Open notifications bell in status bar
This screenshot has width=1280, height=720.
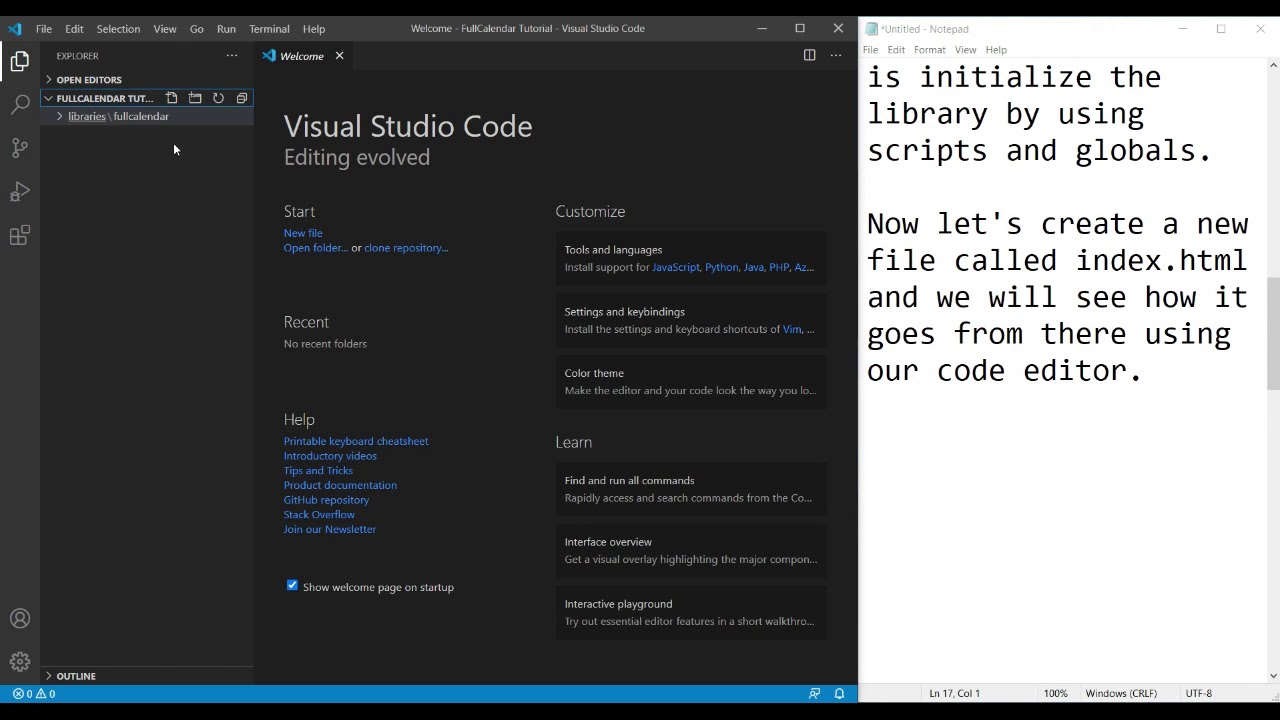pos(839,693)
